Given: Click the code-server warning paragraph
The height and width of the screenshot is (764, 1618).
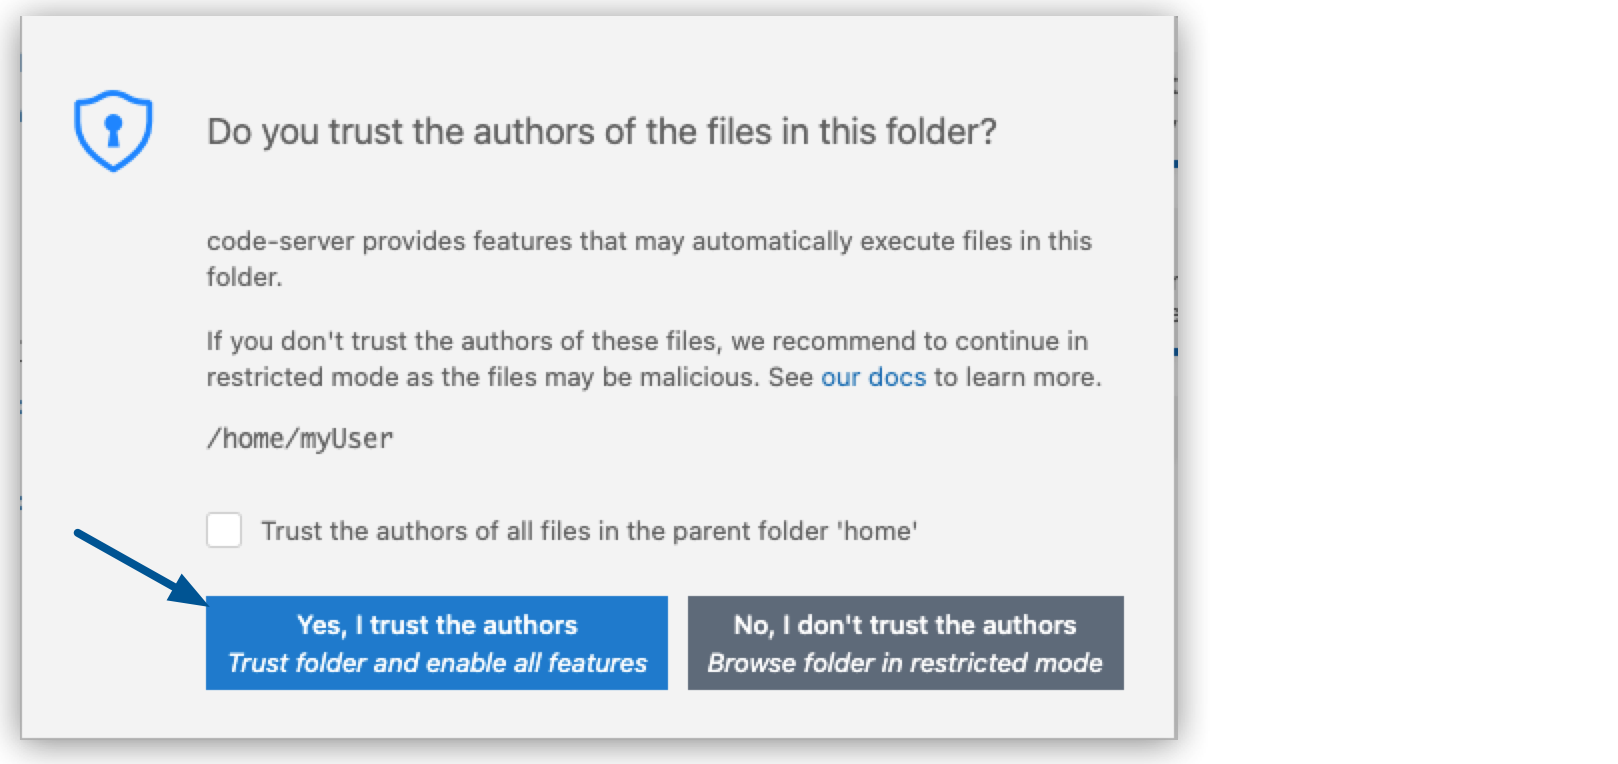Looking at the screenshot, I should point(650,258).
